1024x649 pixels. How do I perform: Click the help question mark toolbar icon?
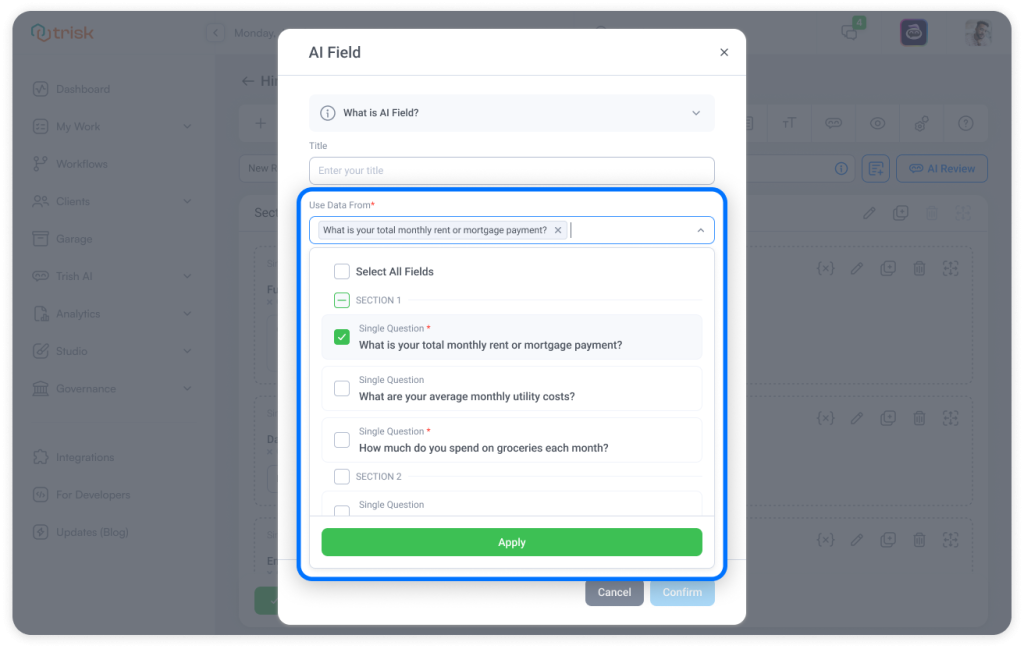point(965,123)
